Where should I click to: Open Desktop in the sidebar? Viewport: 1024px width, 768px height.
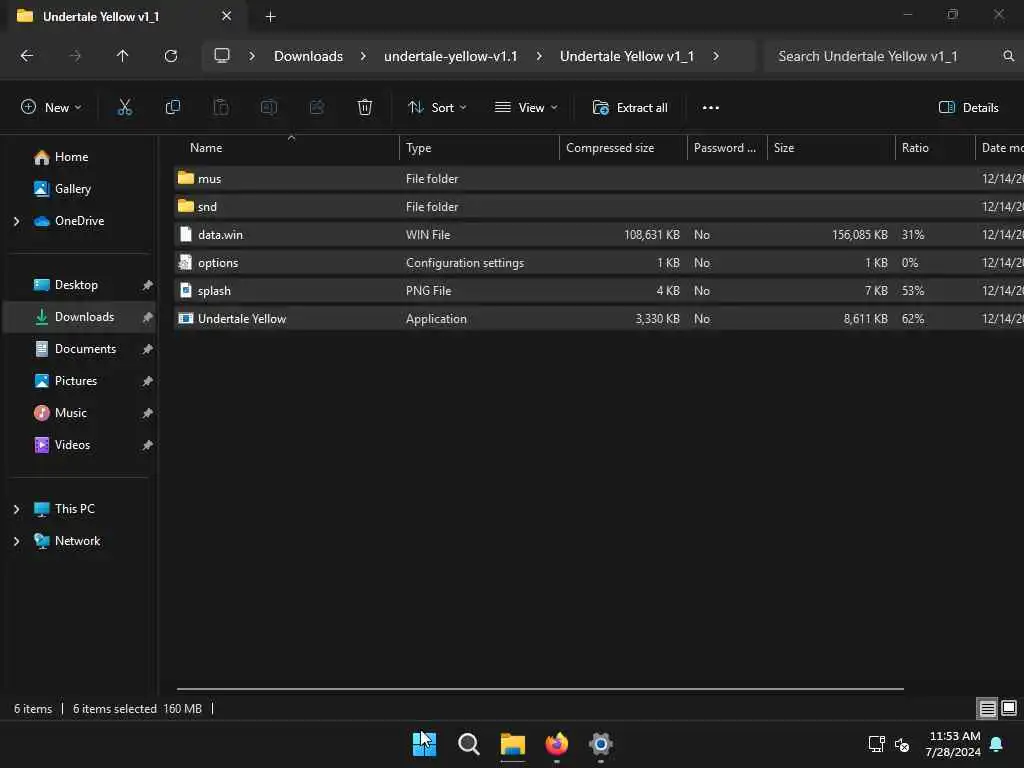click(x=76, y=285)
